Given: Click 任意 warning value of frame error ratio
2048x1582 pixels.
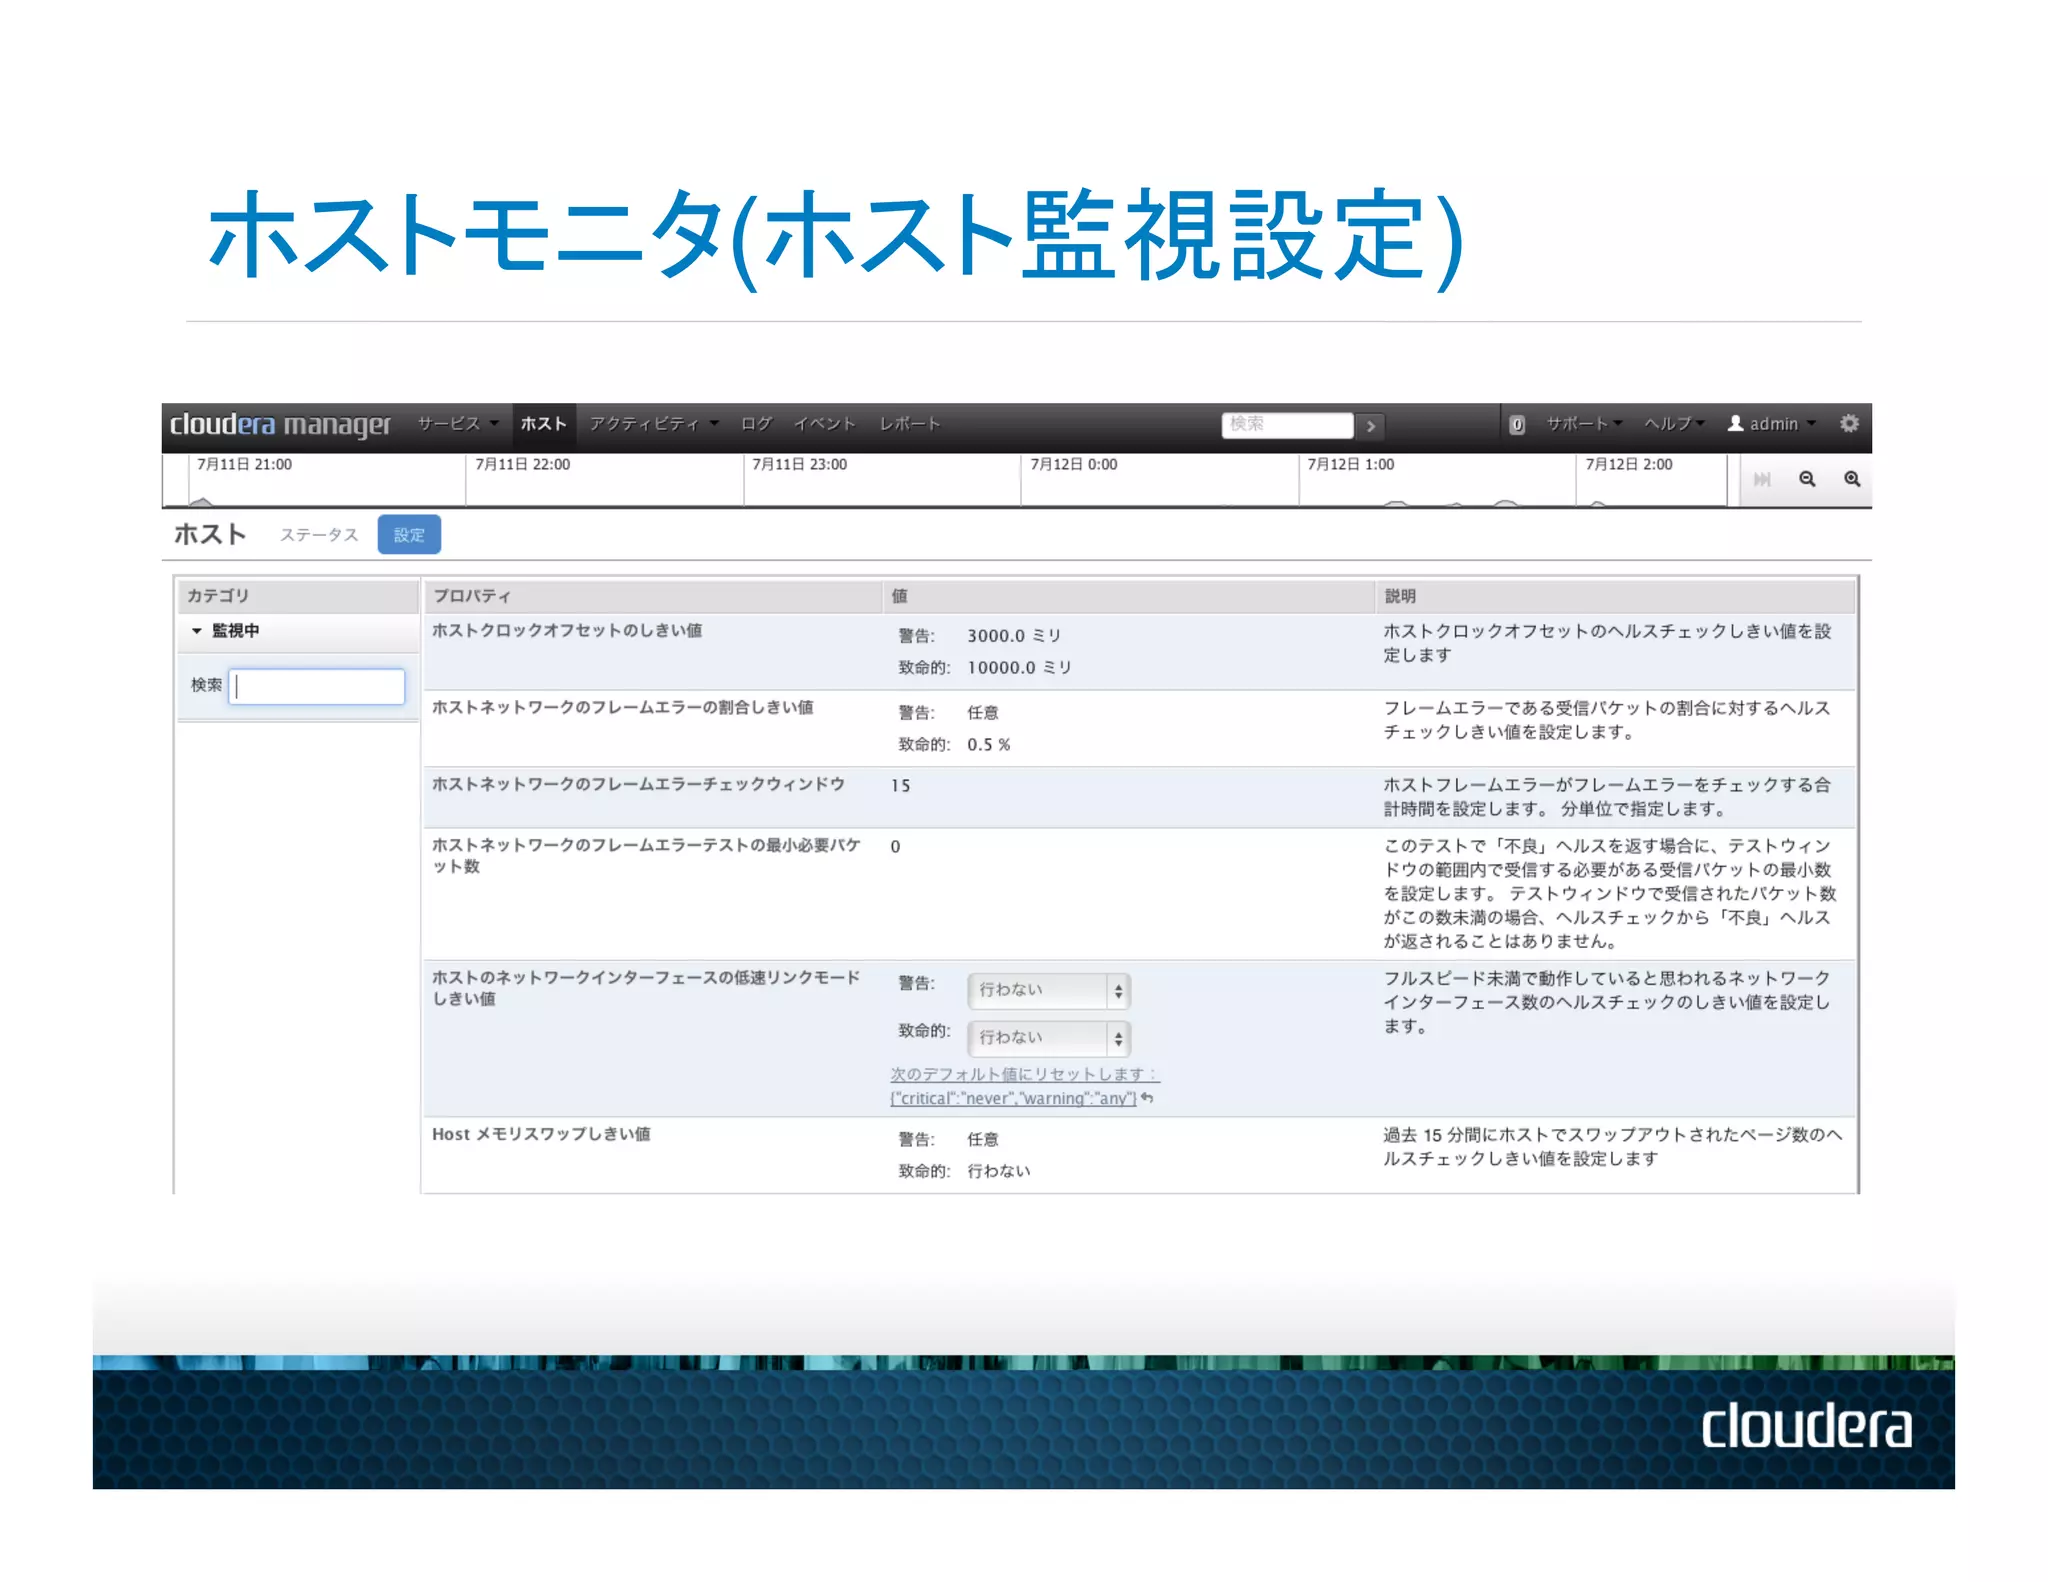Looking at the screenshot, I should point(983,713).
